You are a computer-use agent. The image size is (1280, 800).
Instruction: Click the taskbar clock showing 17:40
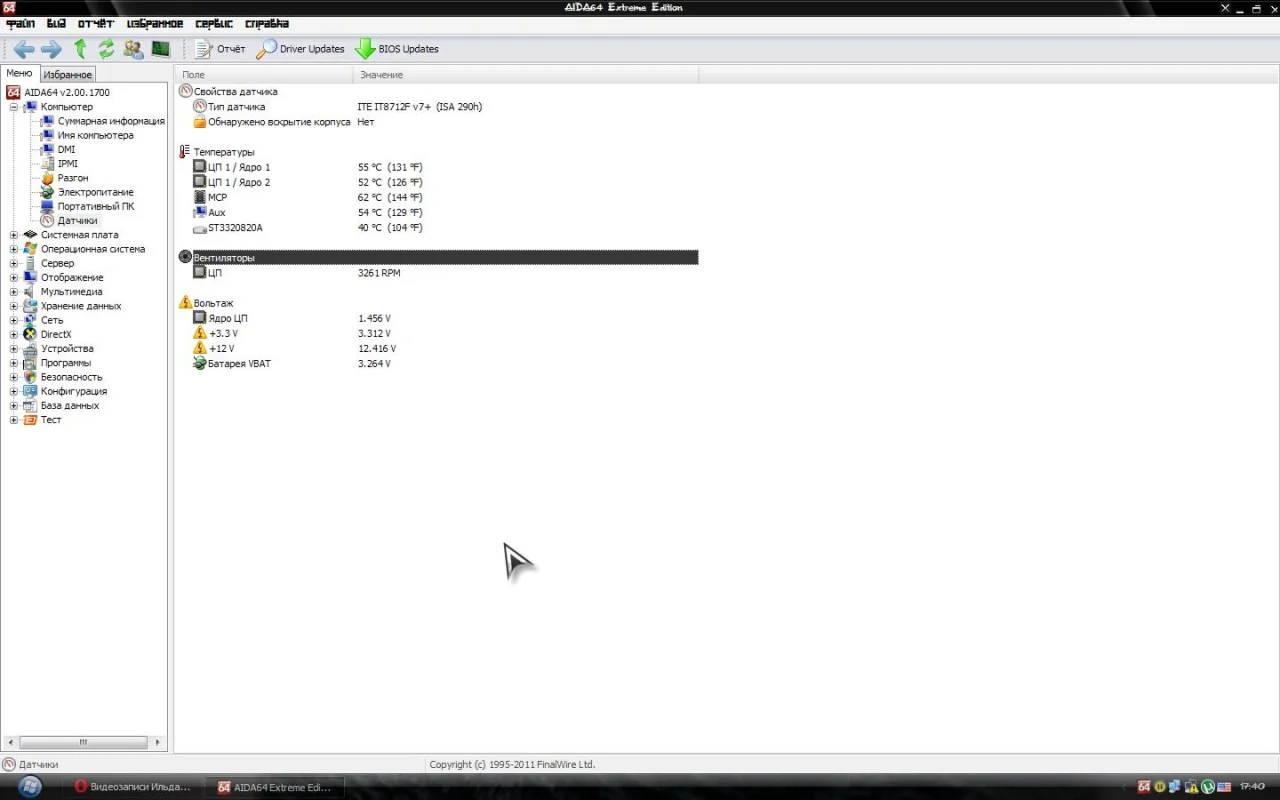coord(1252,787)
